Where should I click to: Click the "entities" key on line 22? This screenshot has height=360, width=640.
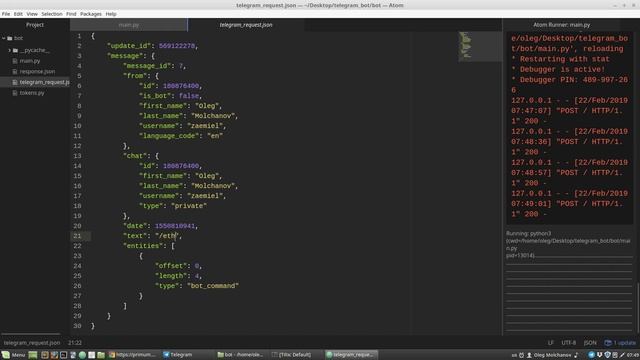[143, 246]
